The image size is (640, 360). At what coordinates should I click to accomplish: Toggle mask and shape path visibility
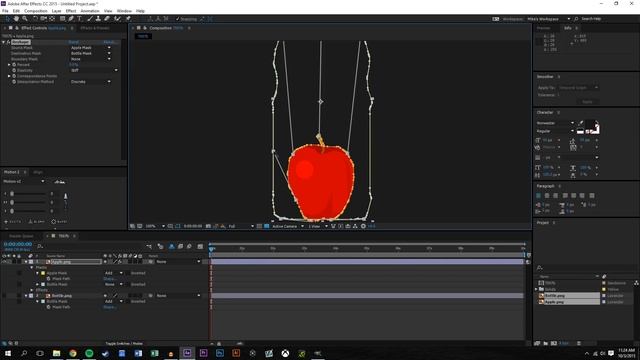(x=178, y=226)
